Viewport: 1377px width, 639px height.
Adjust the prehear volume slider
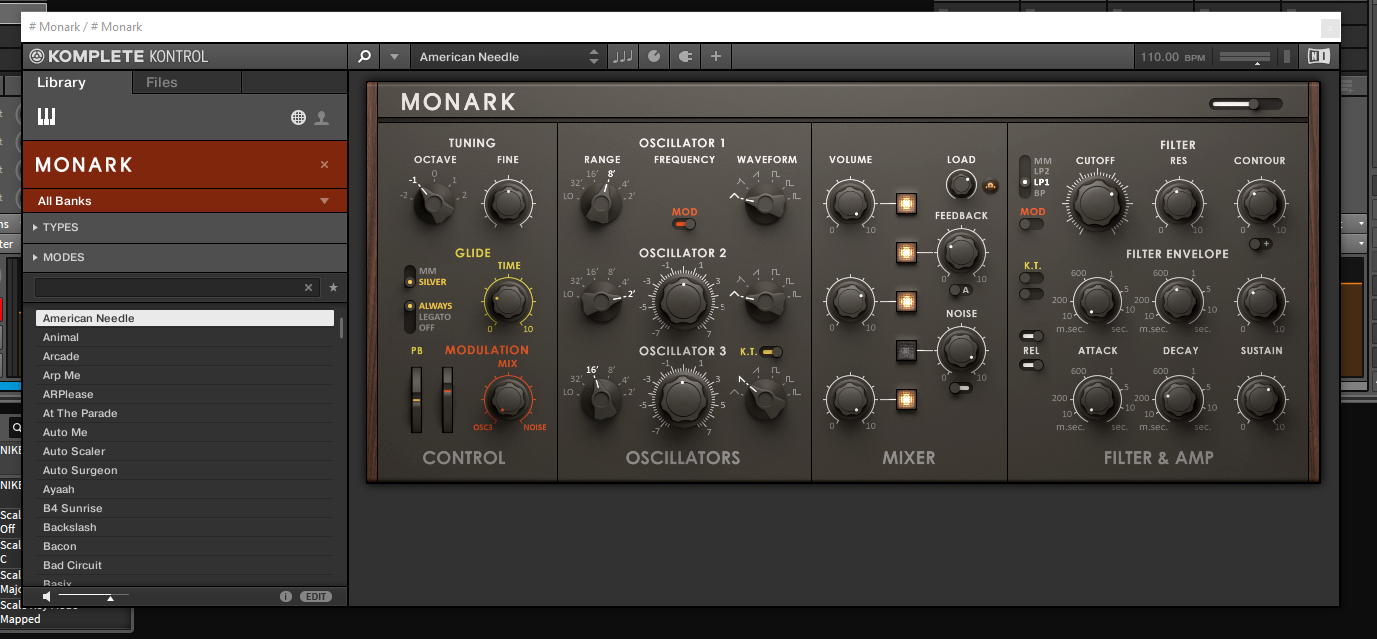pos(93,597)
